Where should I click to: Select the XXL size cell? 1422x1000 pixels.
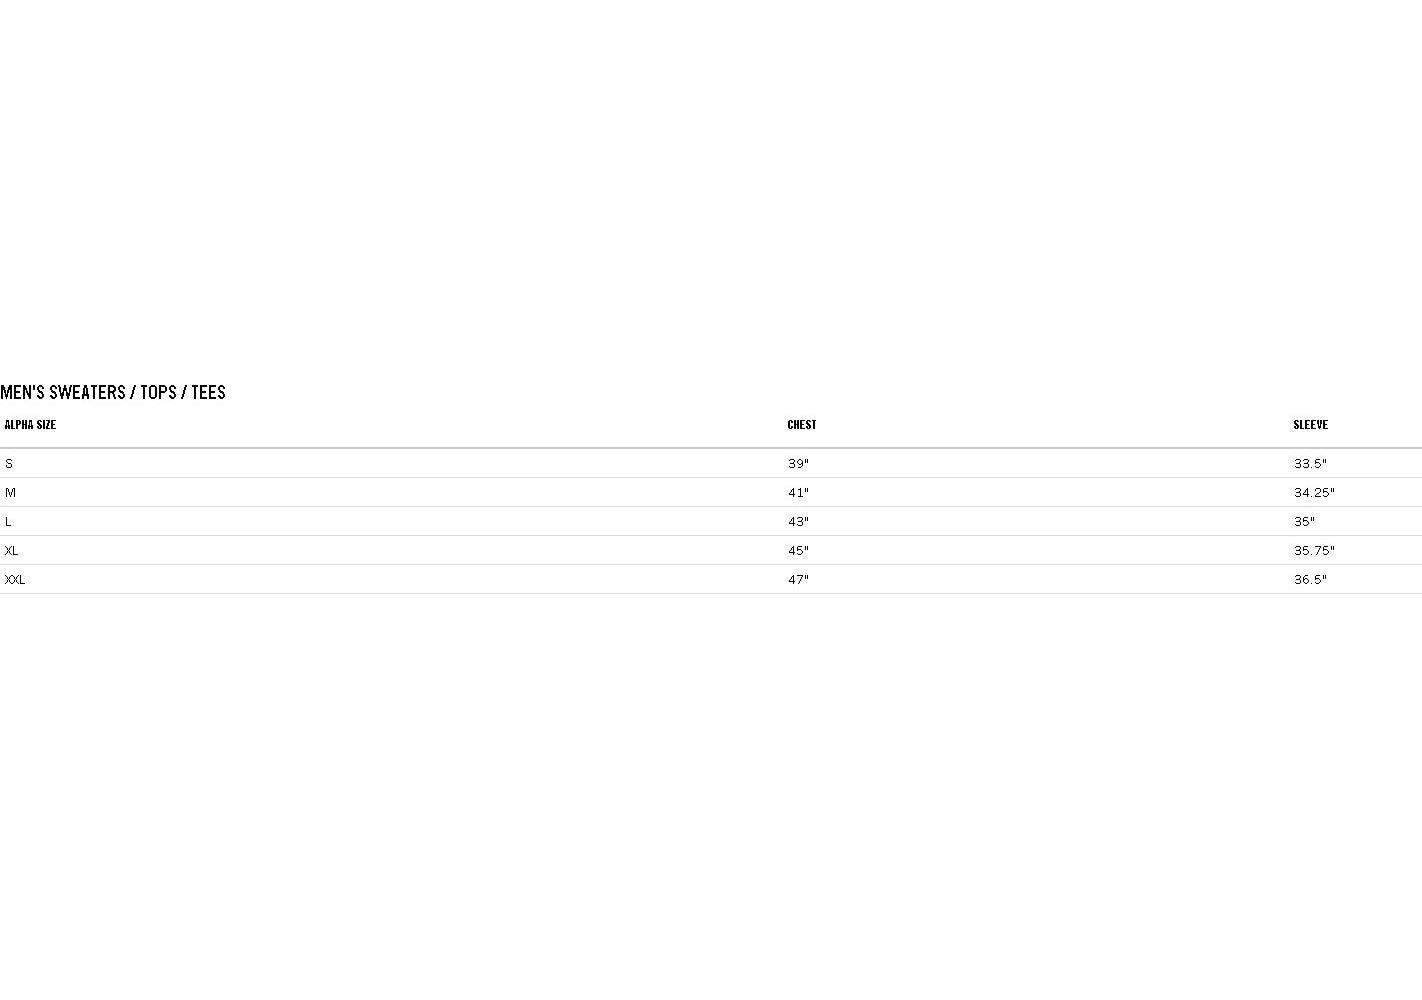(x=15, y=580)
